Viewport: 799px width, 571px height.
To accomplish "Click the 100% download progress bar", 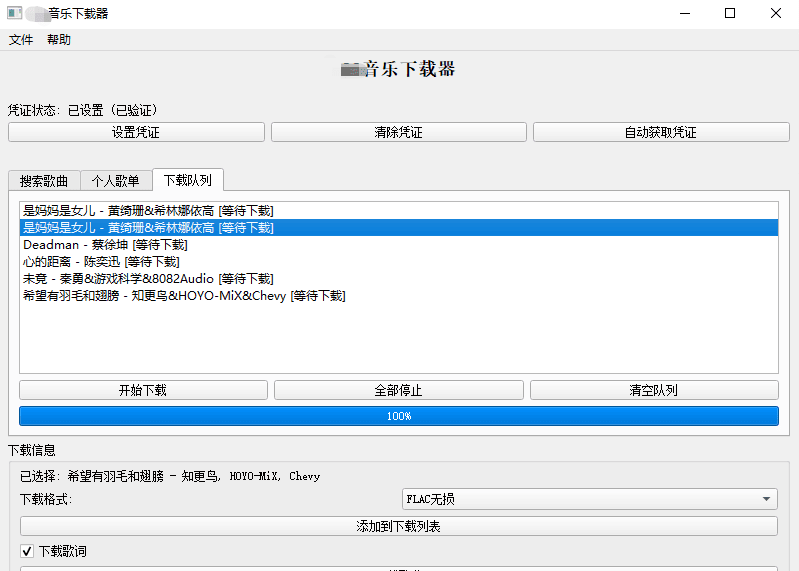I will (398, 416).
